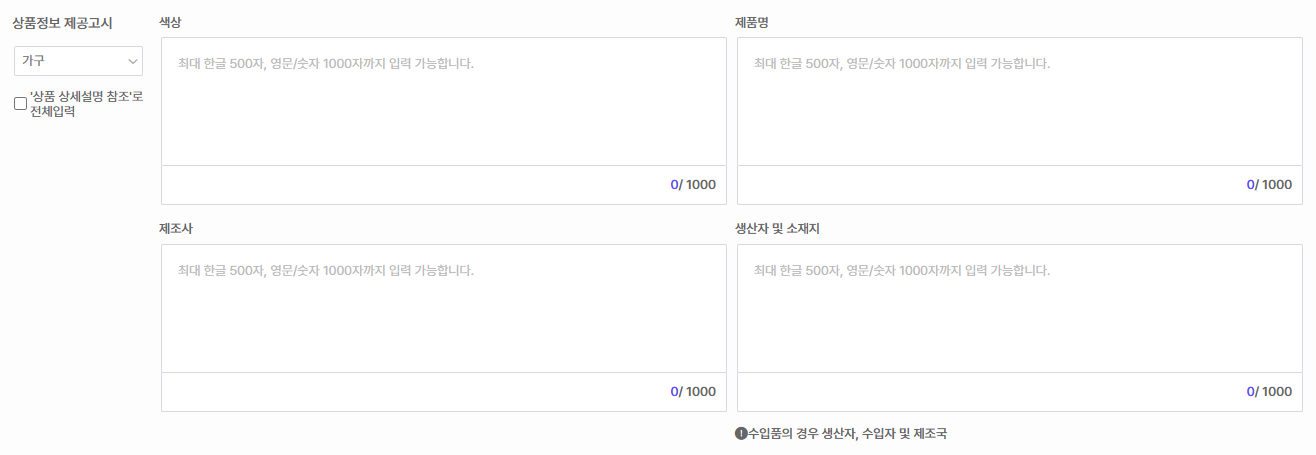Click the 색상 character counter 0/1000

(x=693, y=185)
